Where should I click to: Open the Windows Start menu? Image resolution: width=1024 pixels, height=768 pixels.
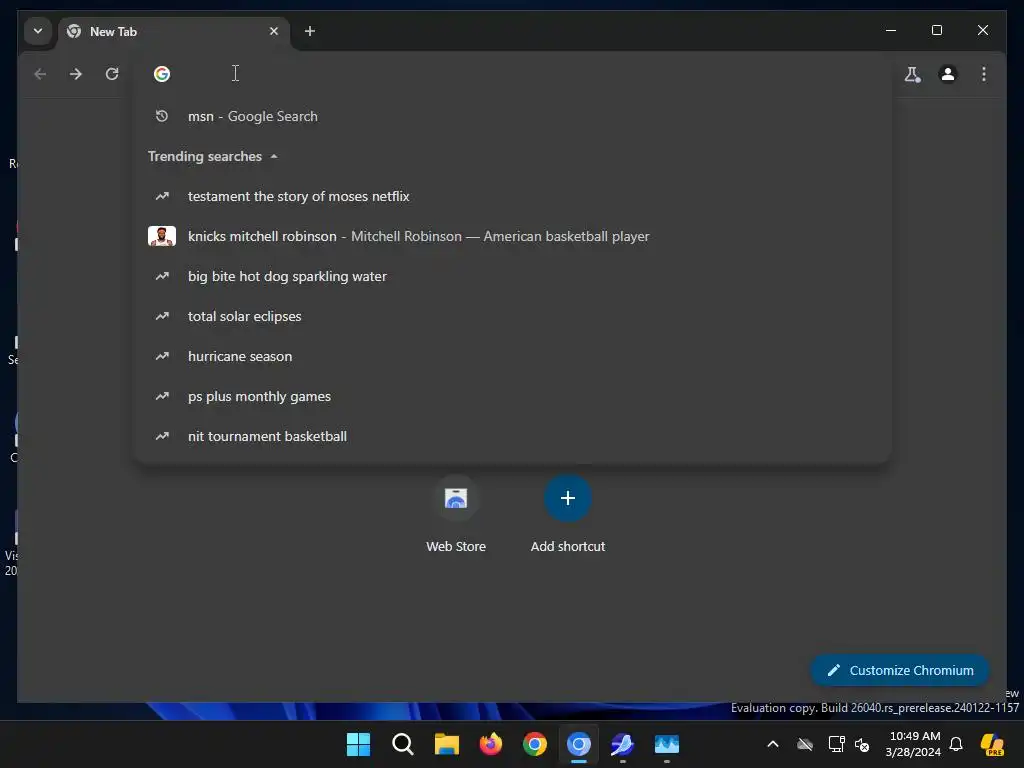pyautogui.click(x=358, y=744)
